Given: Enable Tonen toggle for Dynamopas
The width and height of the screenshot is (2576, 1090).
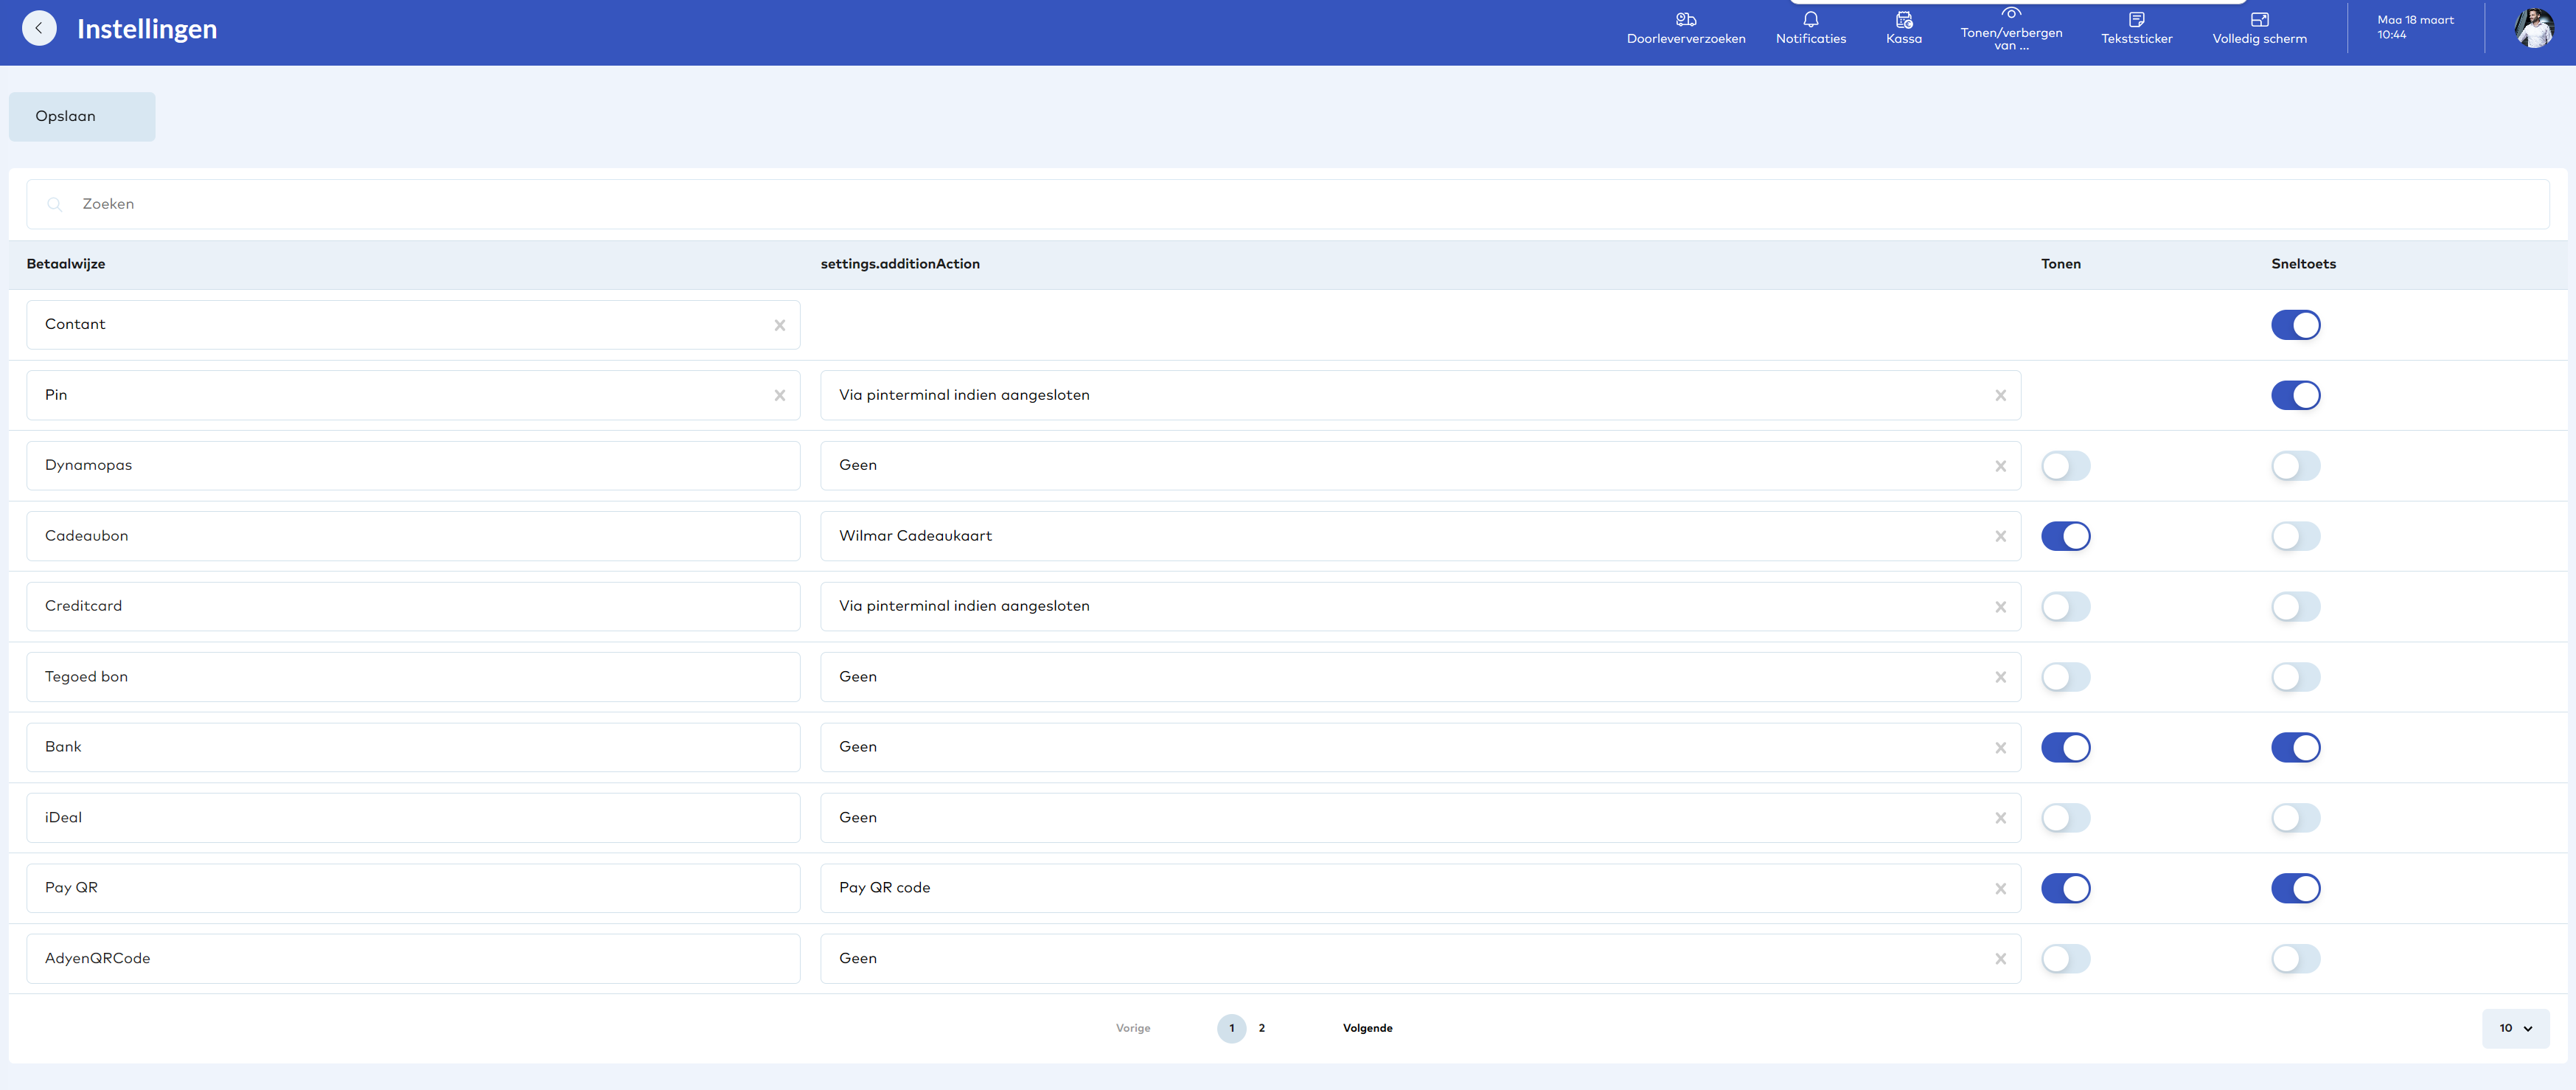Looking at the screenshot, I should (2065, 466).
